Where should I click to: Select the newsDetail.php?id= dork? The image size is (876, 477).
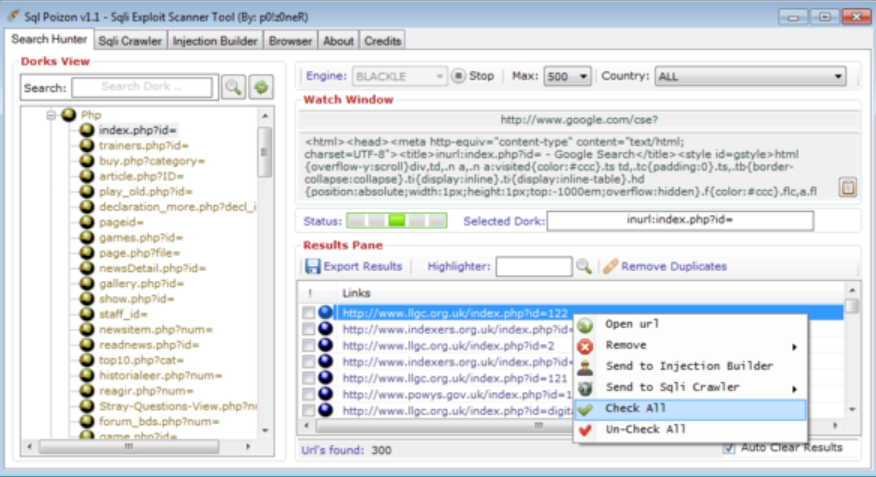153,268
